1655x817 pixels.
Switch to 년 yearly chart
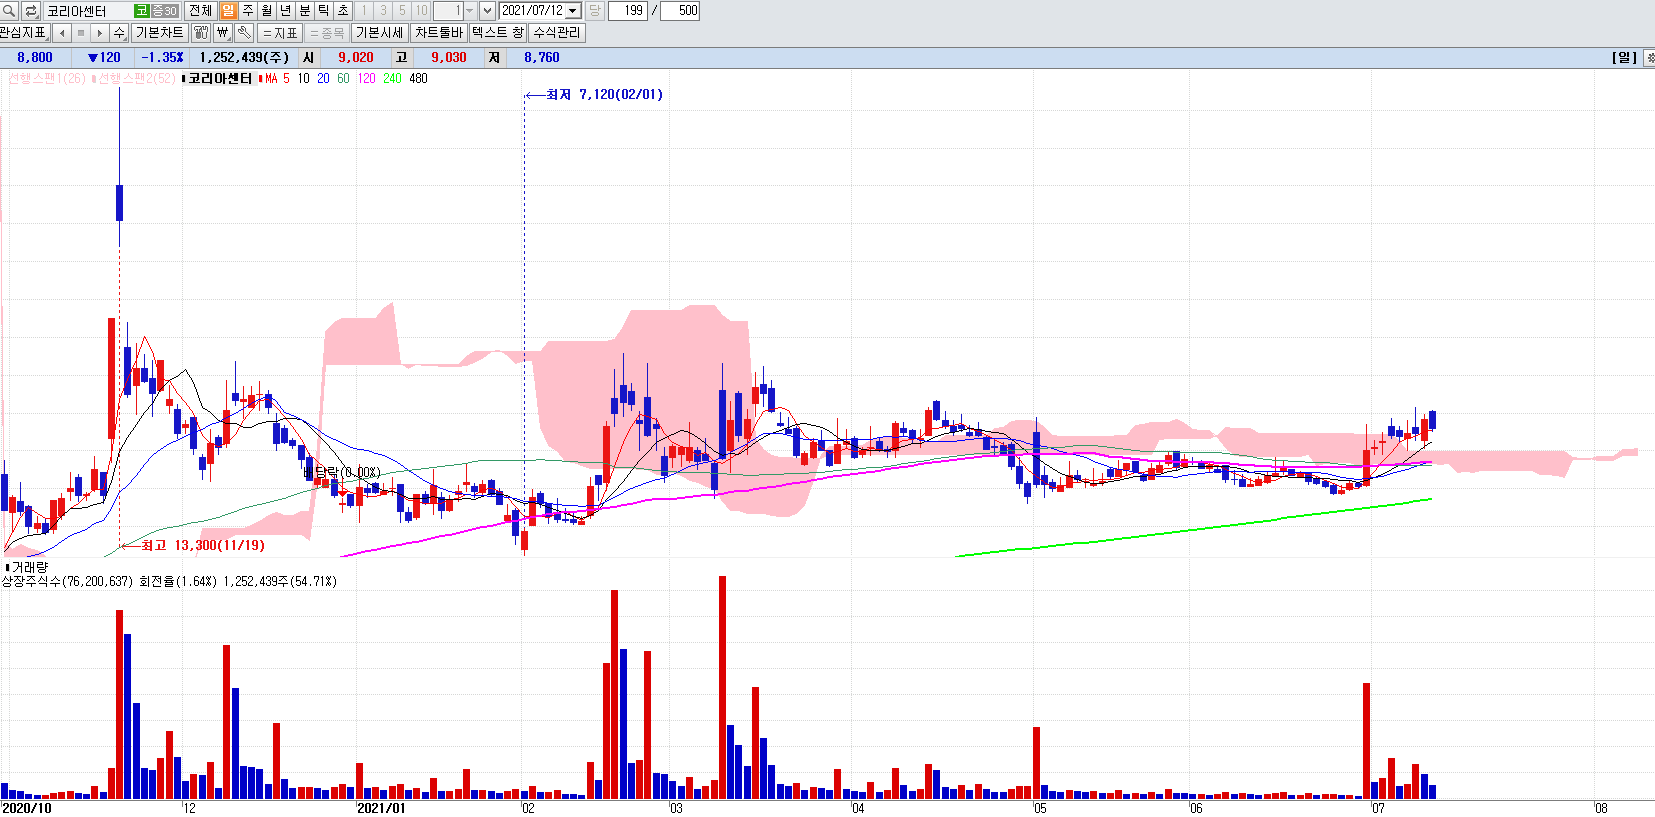285,11
